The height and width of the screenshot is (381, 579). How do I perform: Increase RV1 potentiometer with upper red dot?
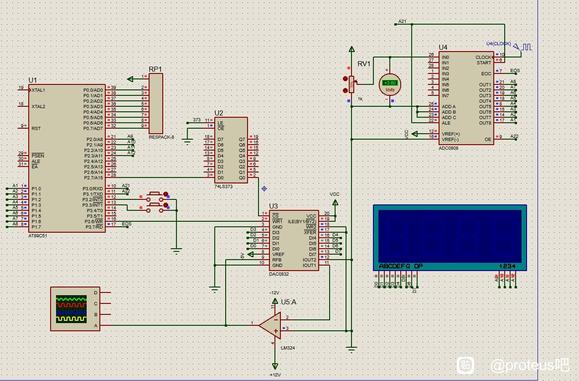click(345, 79)
